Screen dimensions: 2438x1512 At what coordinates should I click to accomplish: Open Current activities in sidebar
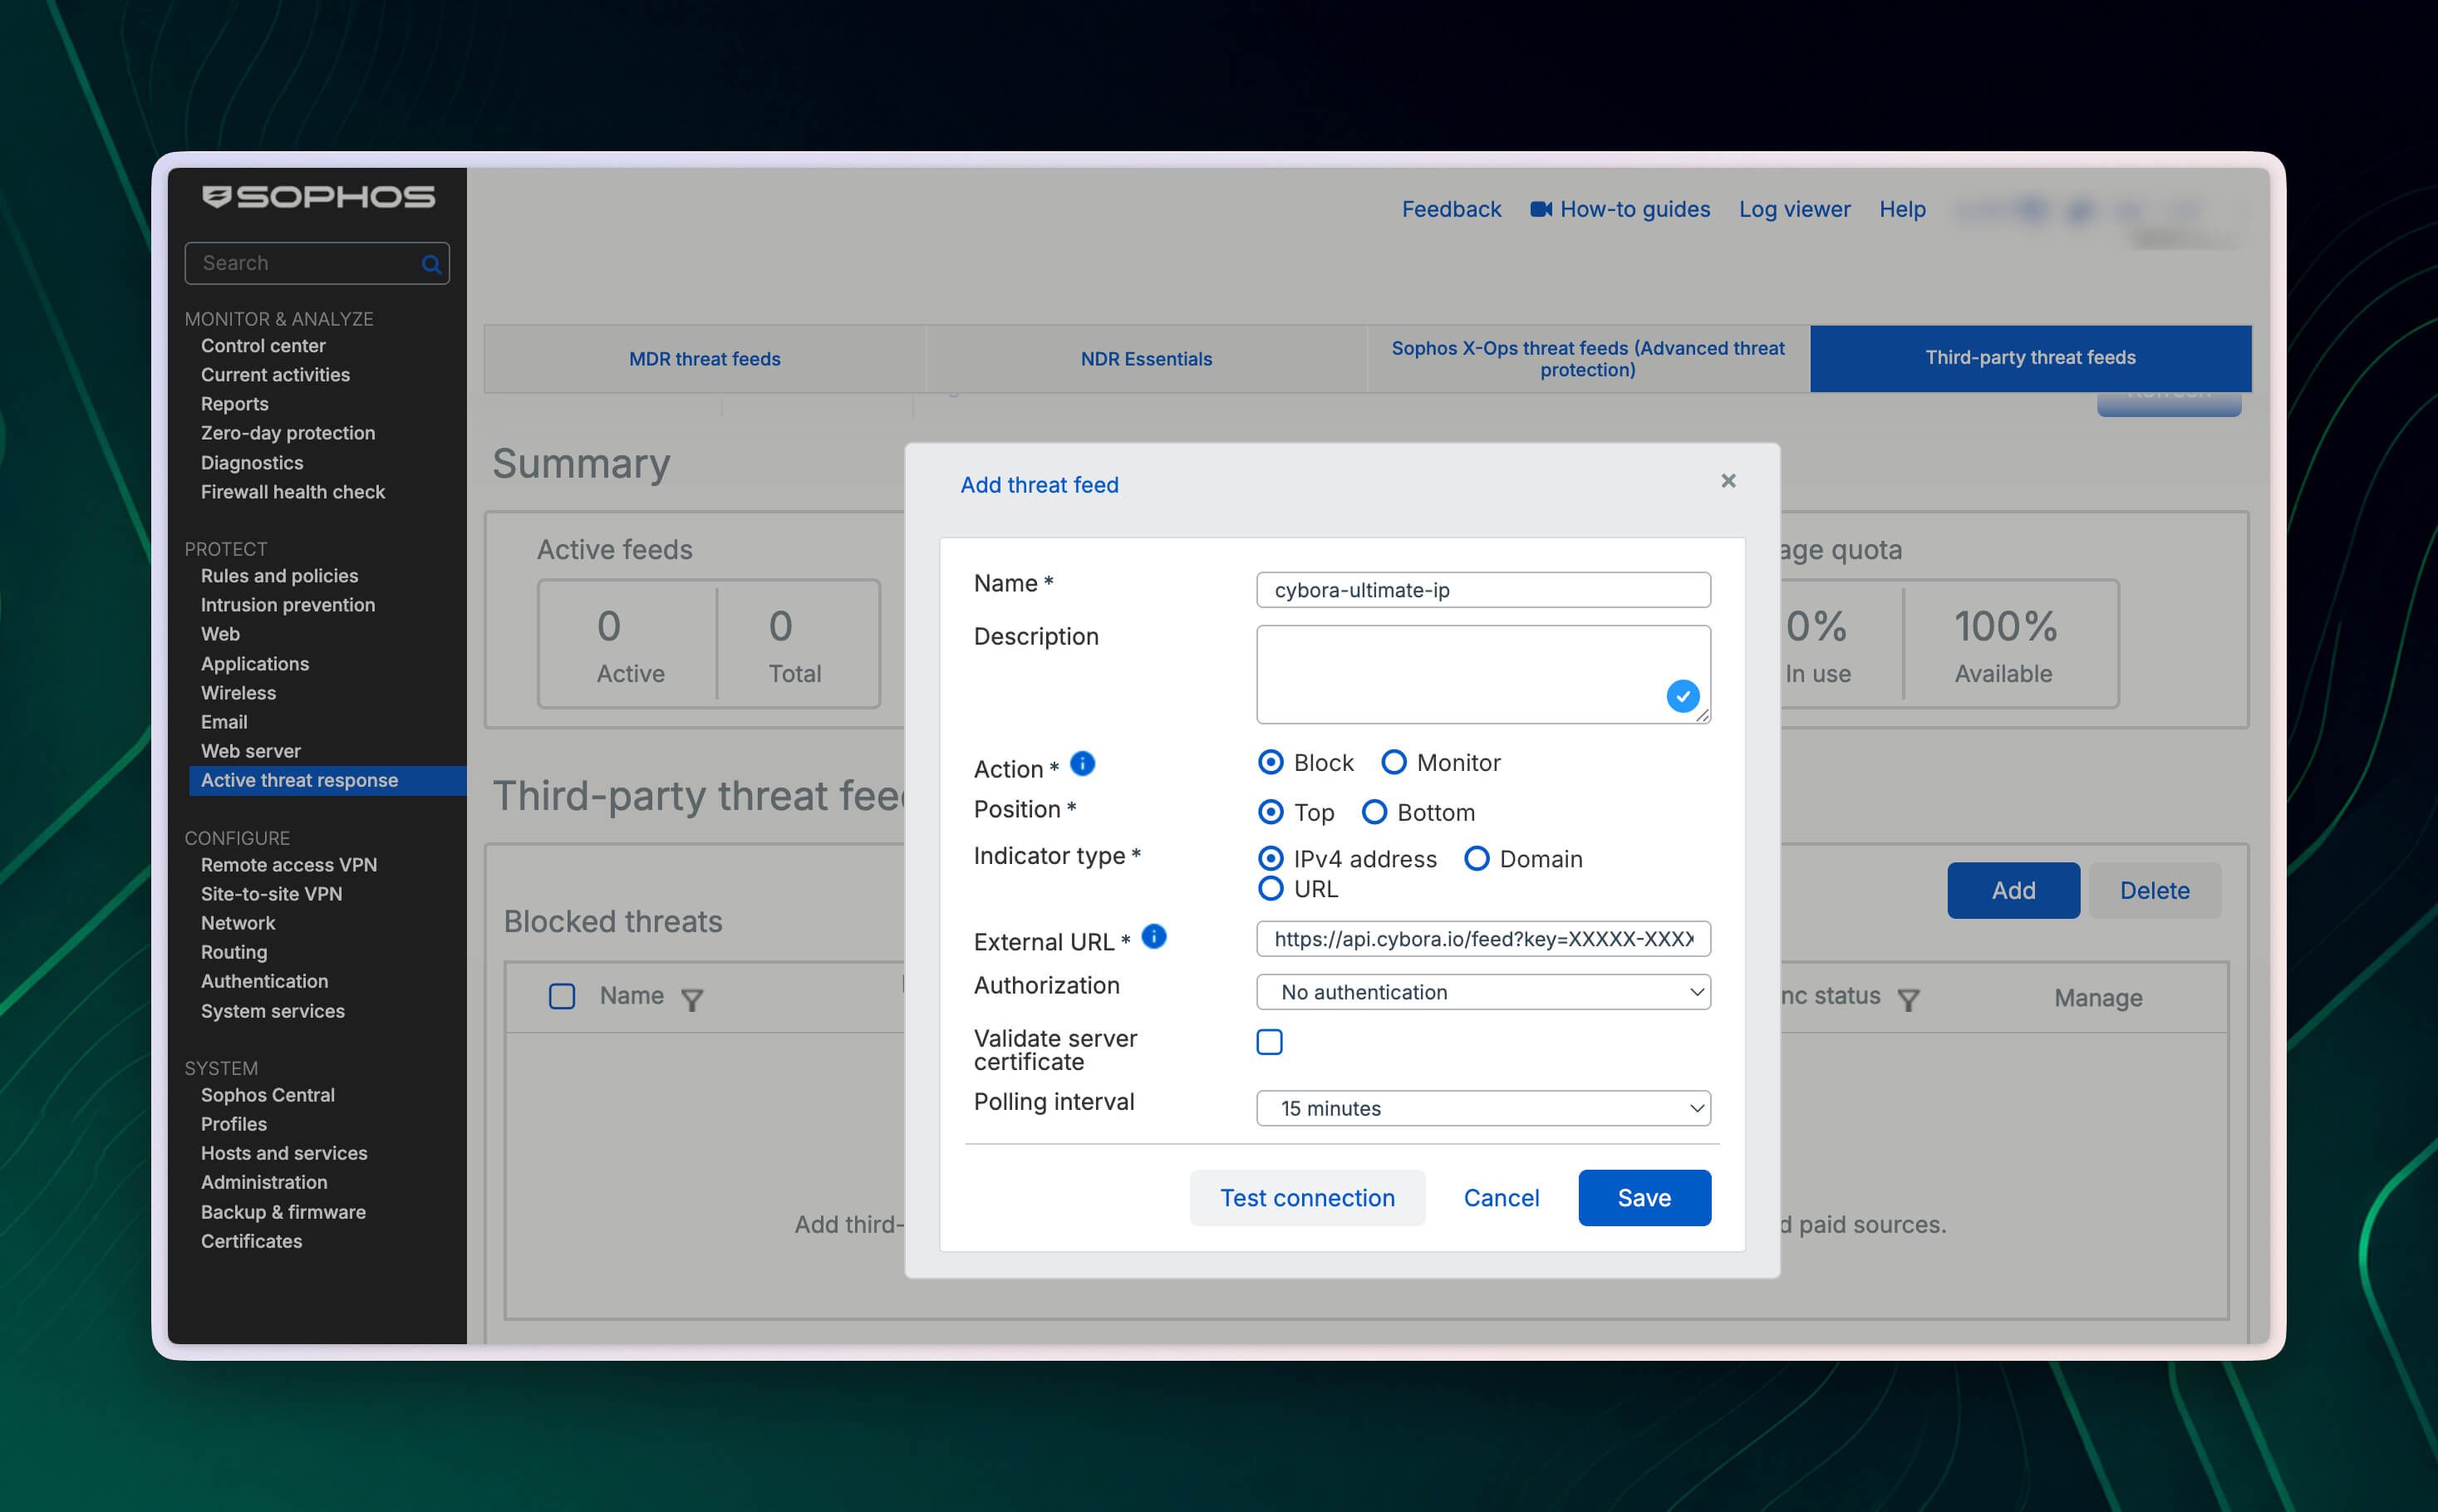(x=275, y=375)
